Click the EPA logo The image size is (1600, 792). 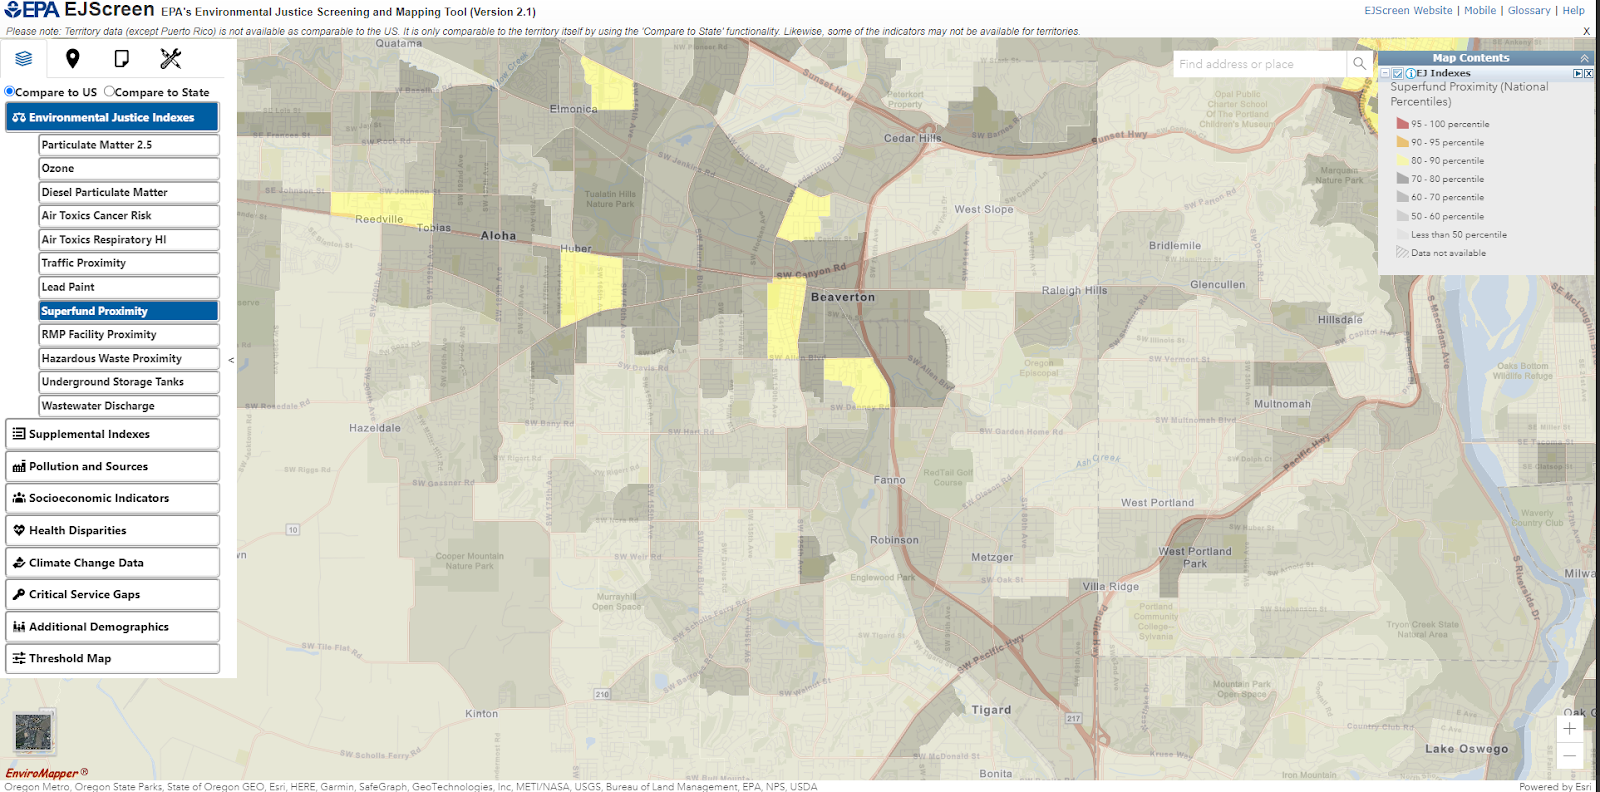pyautogui.click(x=32, y=10)
